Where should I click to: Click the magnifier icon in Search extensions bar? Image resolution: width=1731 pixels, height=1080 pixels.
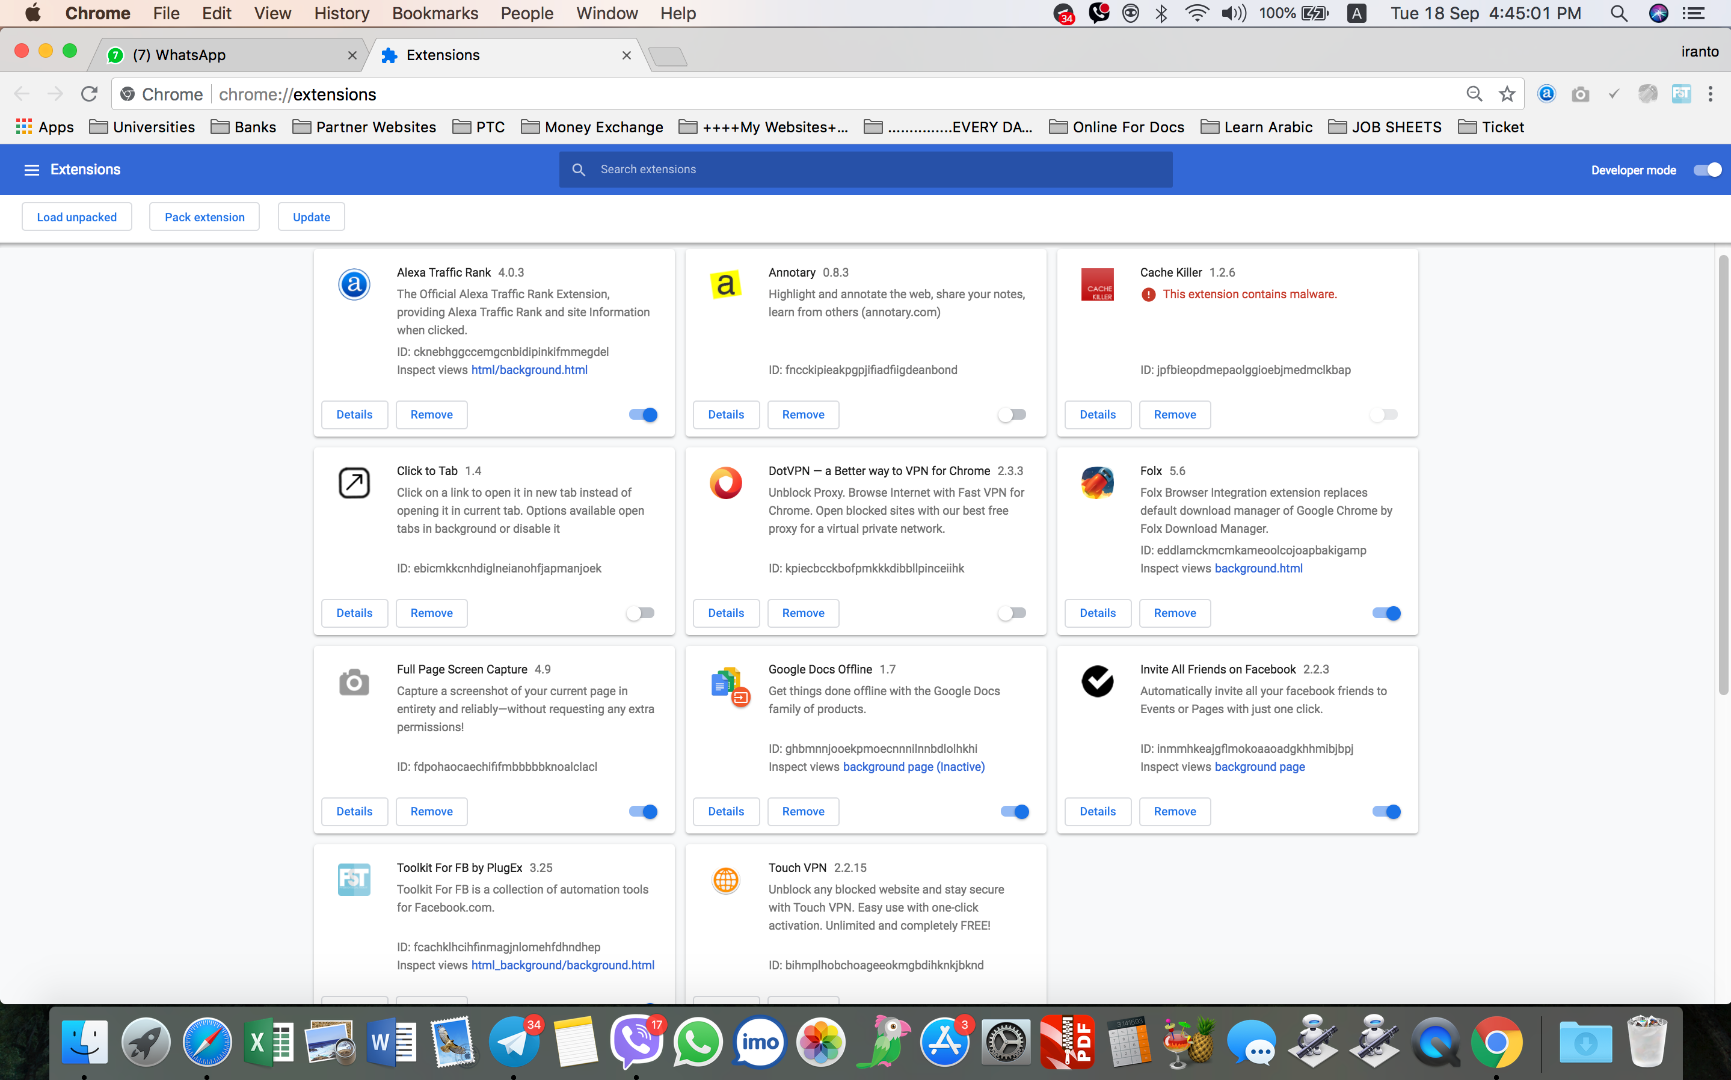(x=579, y=170)
